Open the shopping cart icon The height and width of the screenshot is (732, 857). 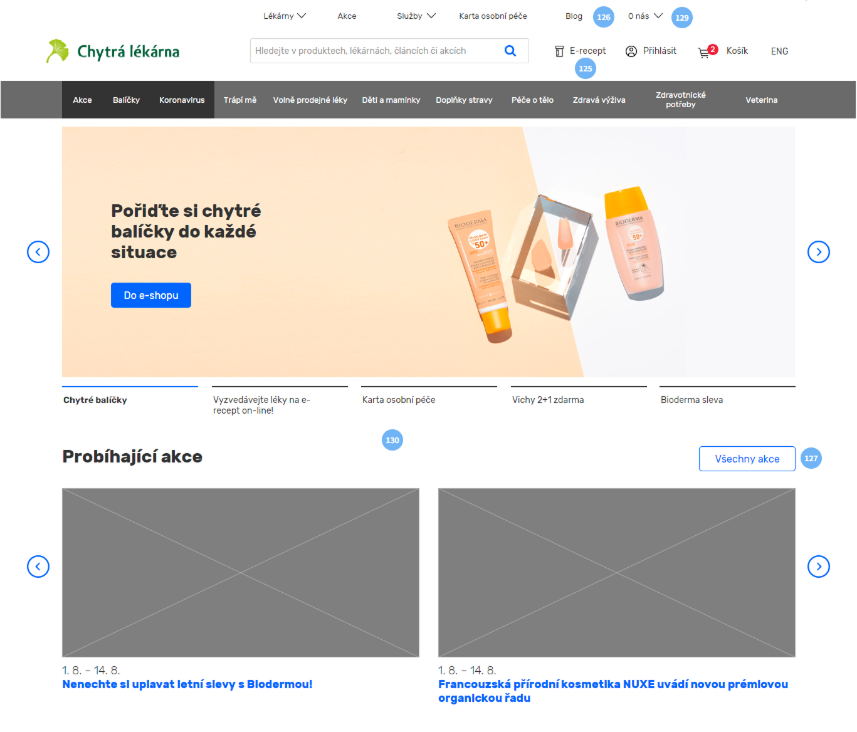705,51
